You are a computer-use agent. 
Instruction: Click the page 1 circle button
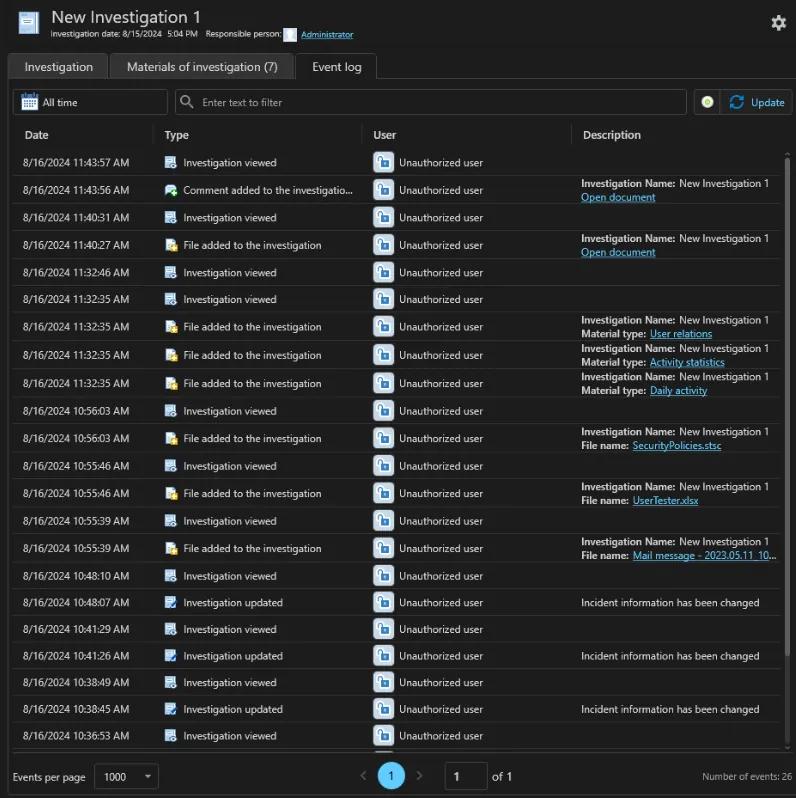pos(391,776)
